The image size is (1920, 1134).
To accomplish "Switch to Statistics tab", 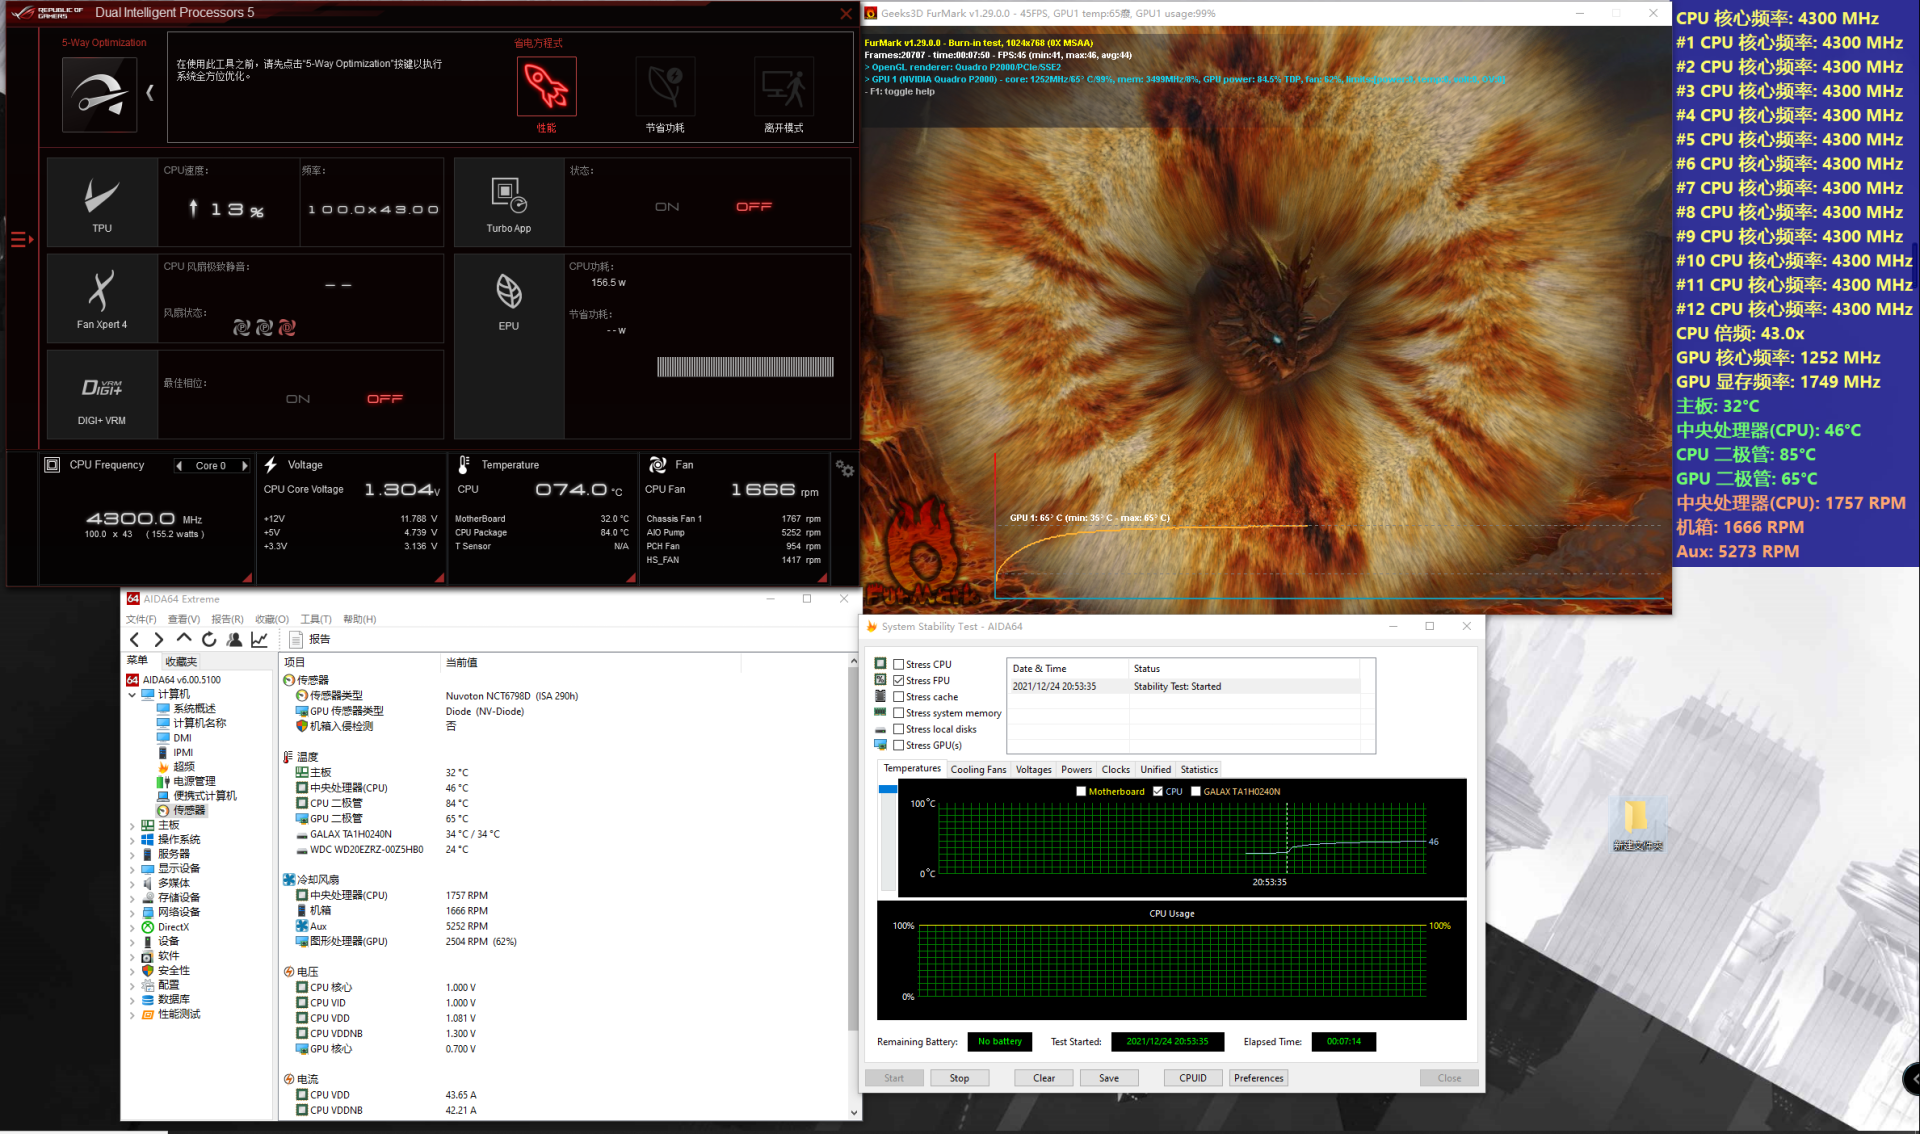I will pyautogui.click(x=1199, y=769).
